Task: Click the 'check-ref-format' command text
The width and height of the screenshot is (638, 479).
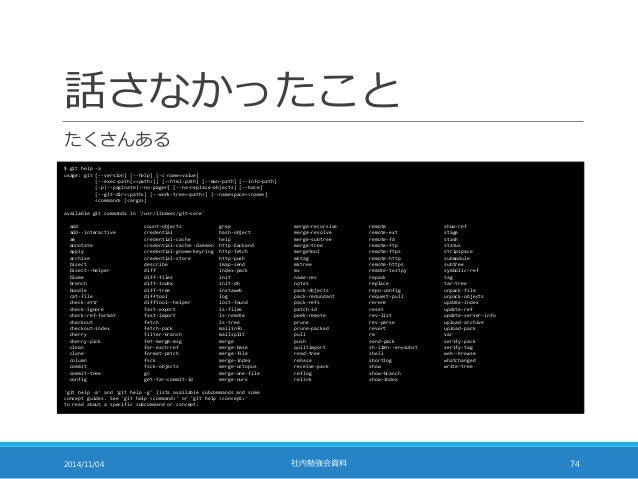Action: tap(93, 316)
